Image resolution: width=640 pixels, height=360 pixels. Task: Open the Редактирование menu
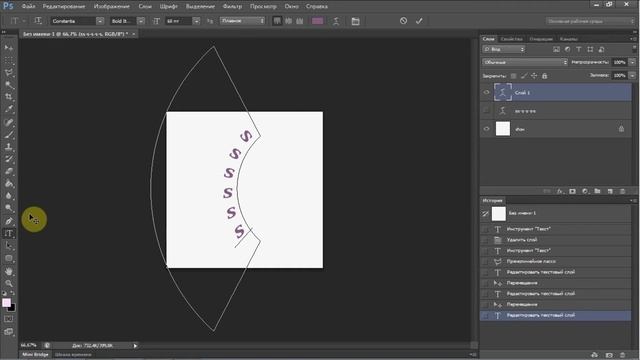pyautogui.click(x=64, y=6)
